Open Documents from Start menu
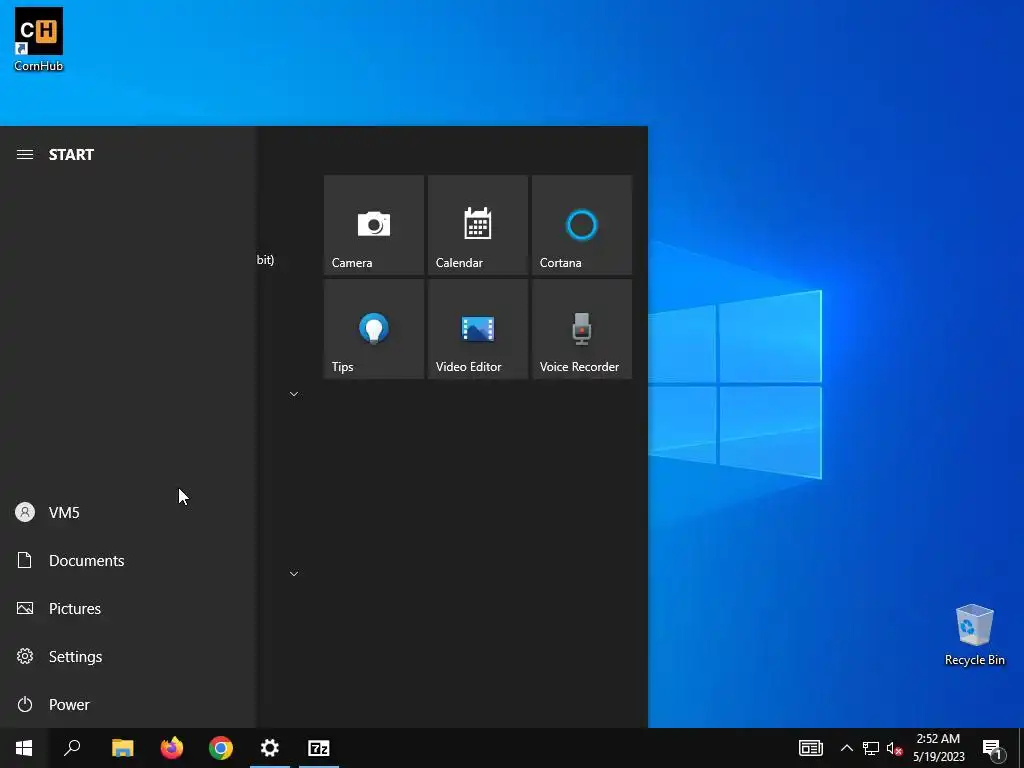The image size is (1024, 768). point(127,560)
